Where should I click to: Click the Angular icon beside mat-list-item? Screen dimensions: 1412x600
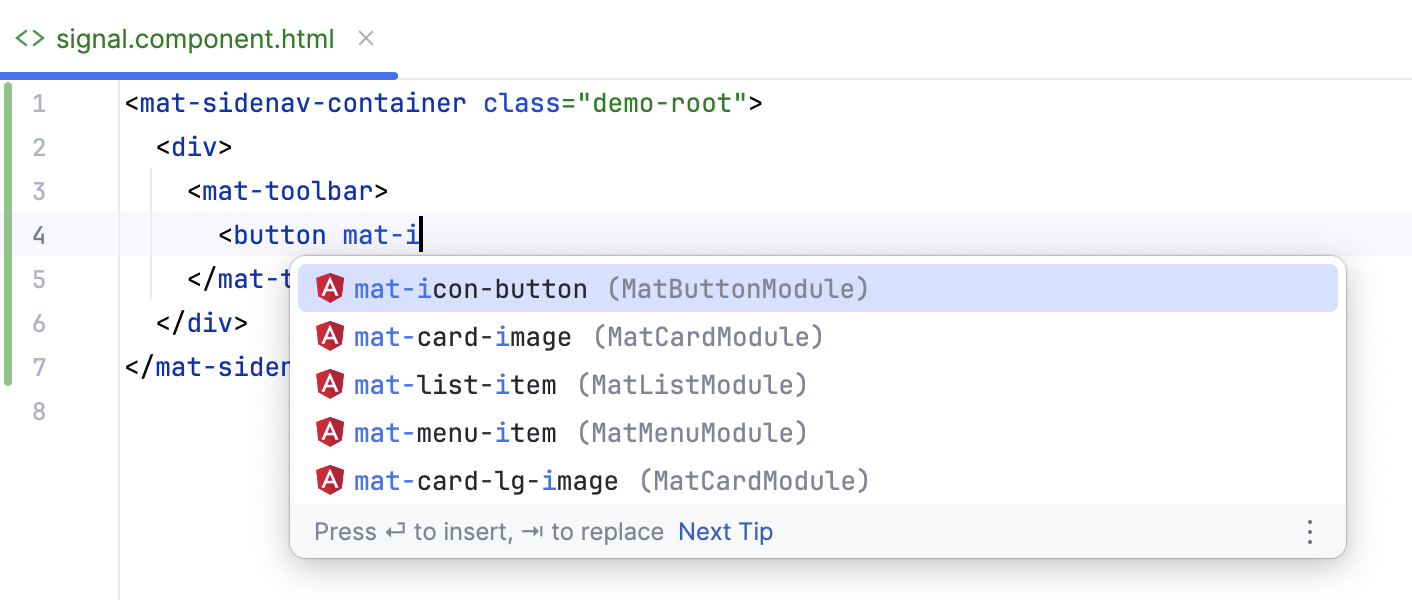[x=330, y=384]
